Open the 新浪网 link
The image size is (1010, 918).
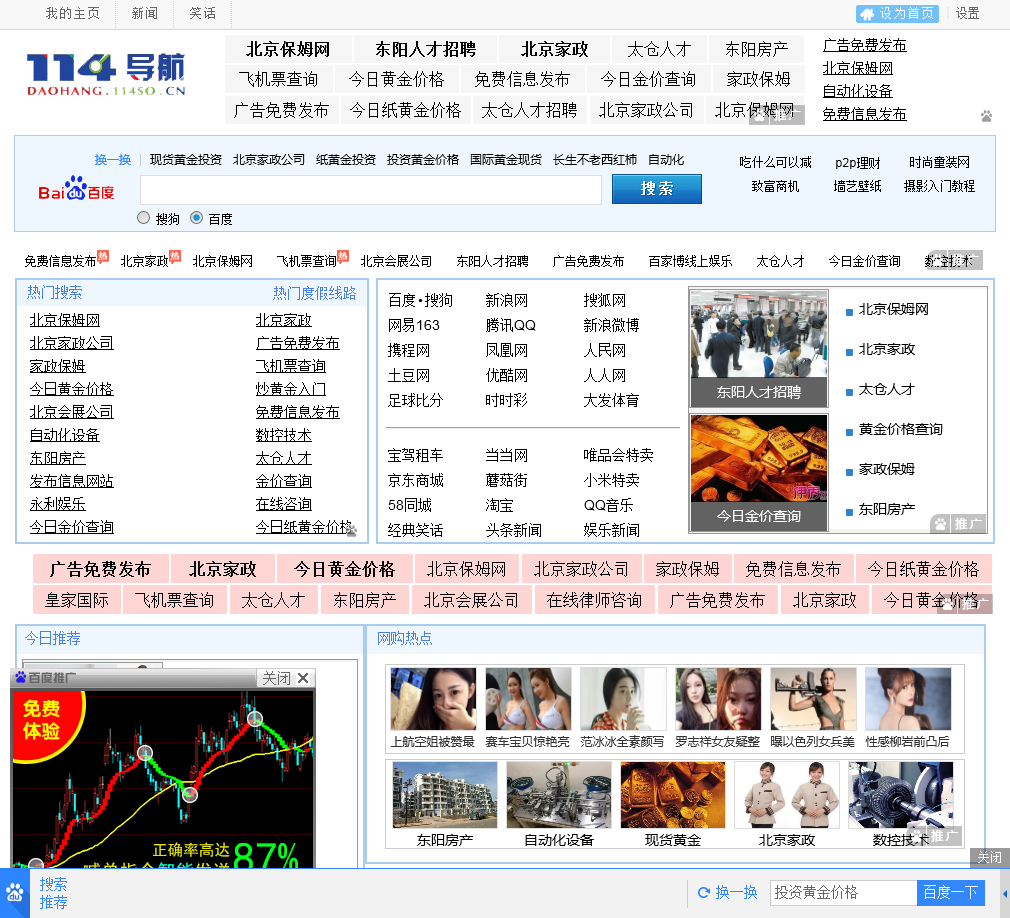coord(506,301)
